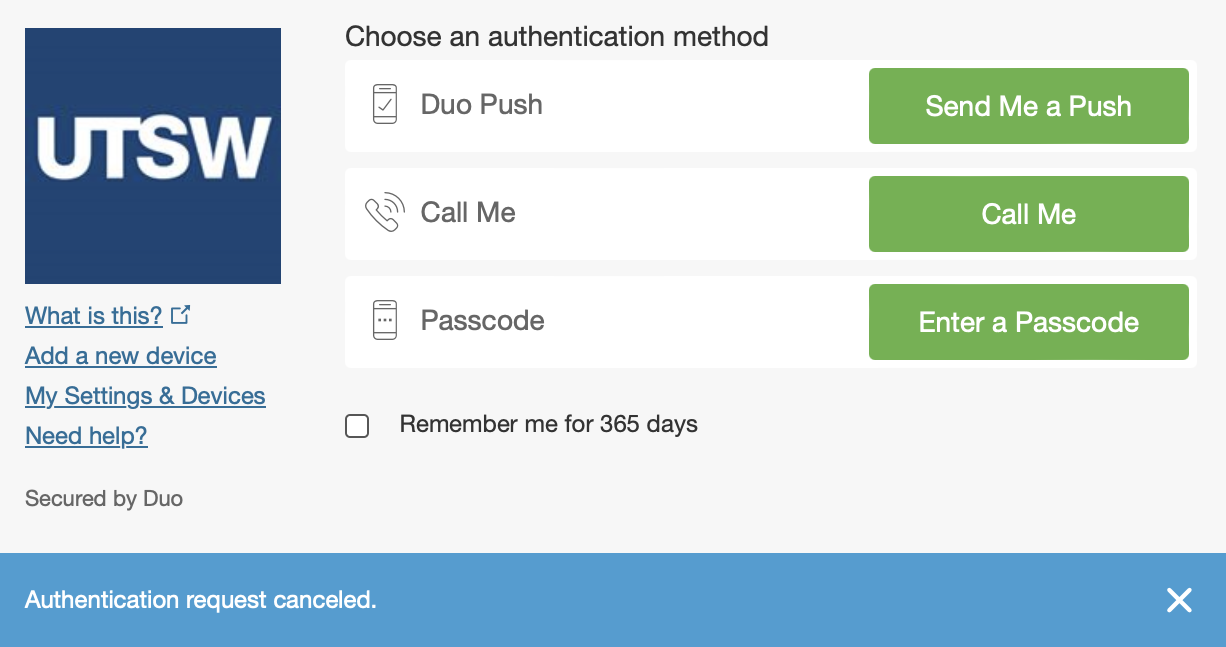Click the ringing phone Call Me icon

pos(384,213)
